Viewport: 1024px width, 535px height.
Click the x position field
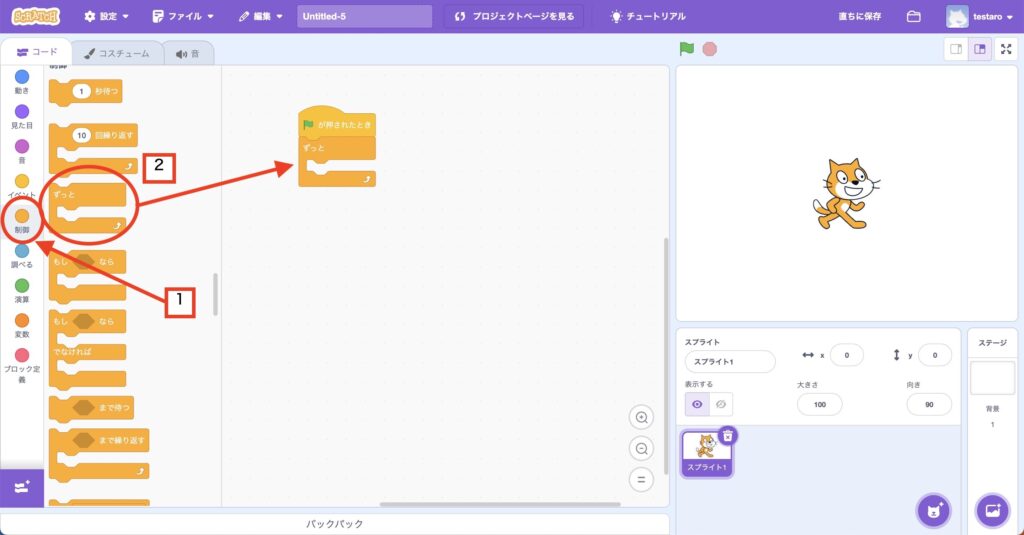[846, 355]
